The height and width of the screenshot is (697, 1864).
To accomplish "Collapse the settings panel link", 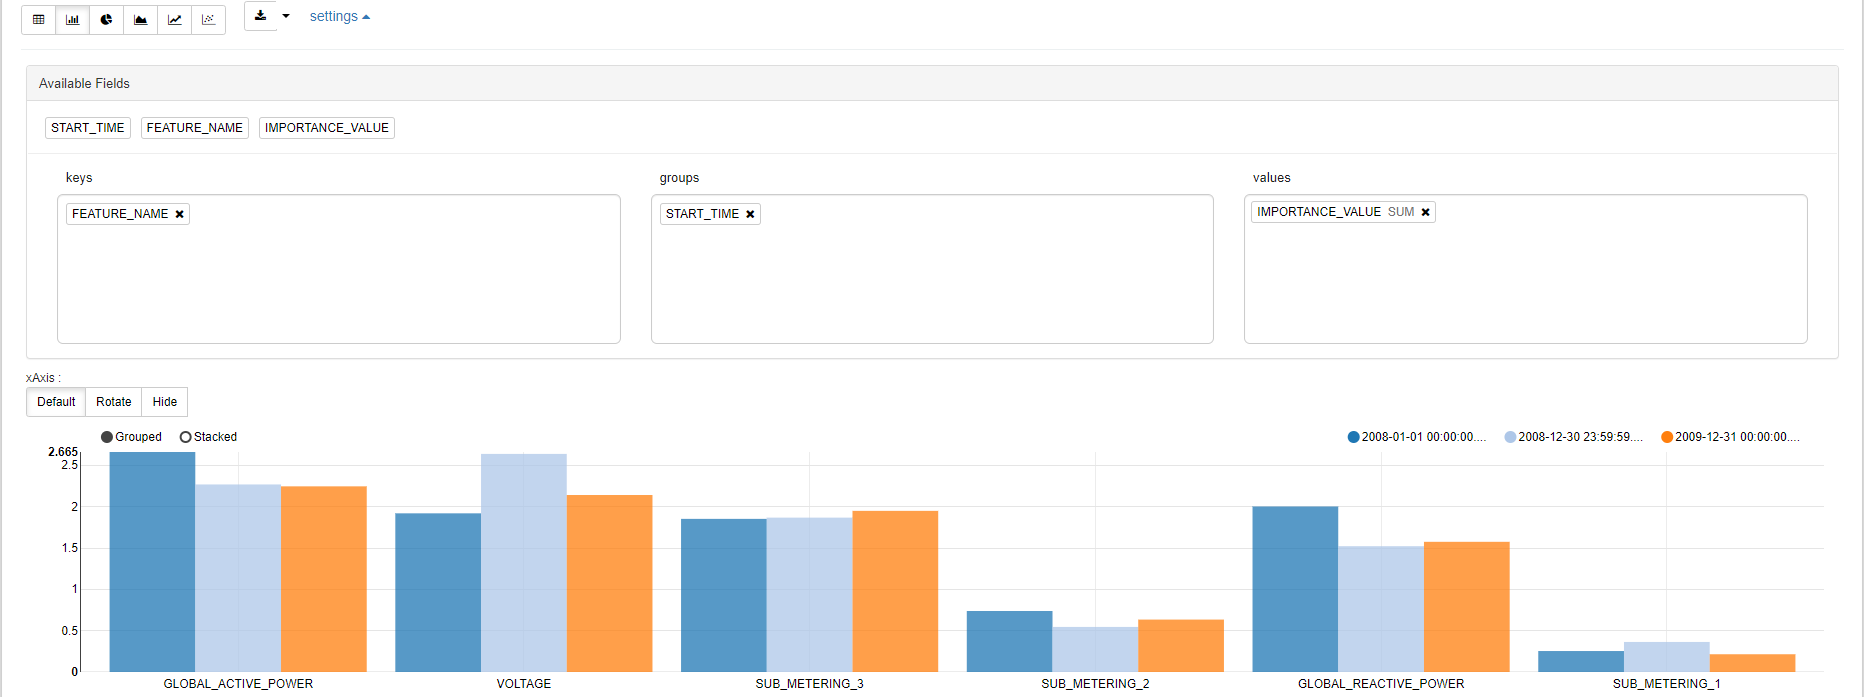I will (340, 16).
